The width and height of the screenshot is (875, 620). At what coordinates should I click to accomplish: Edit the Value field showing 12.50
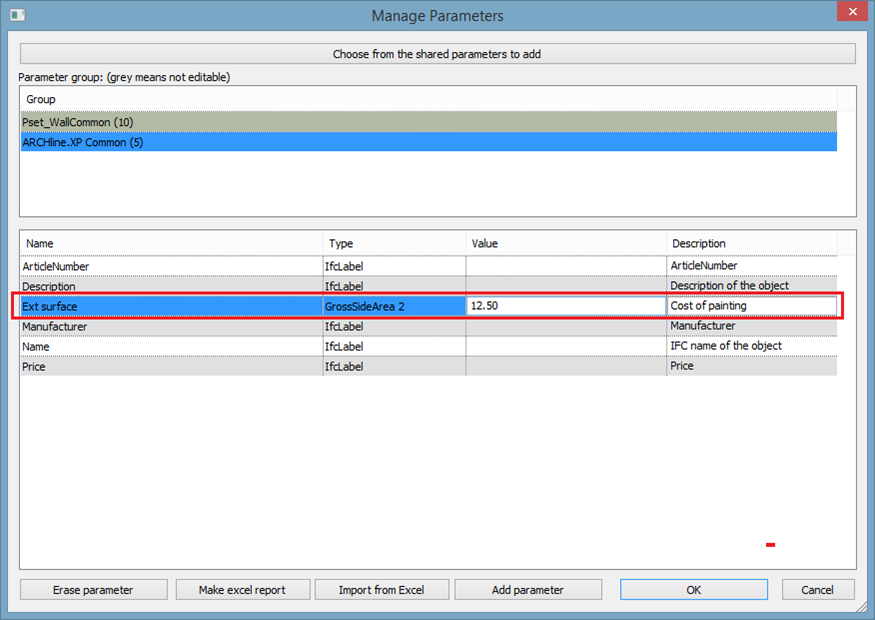pyautogui.click(x=565, y=306)
